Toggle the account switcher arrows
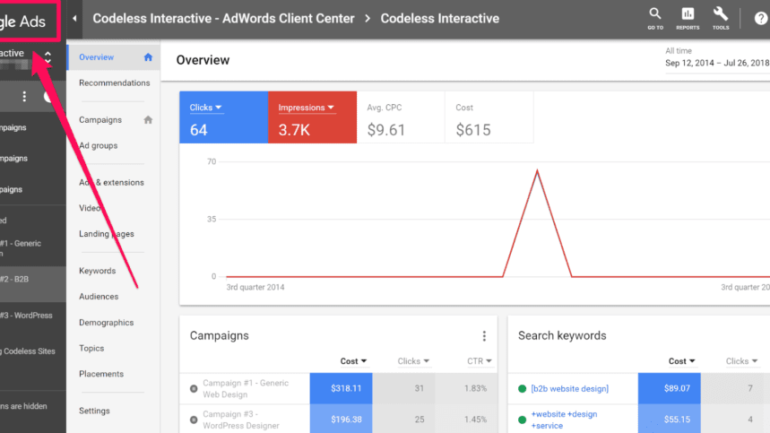This screenshot has height=433, width=770. click(x=48, y=57)
